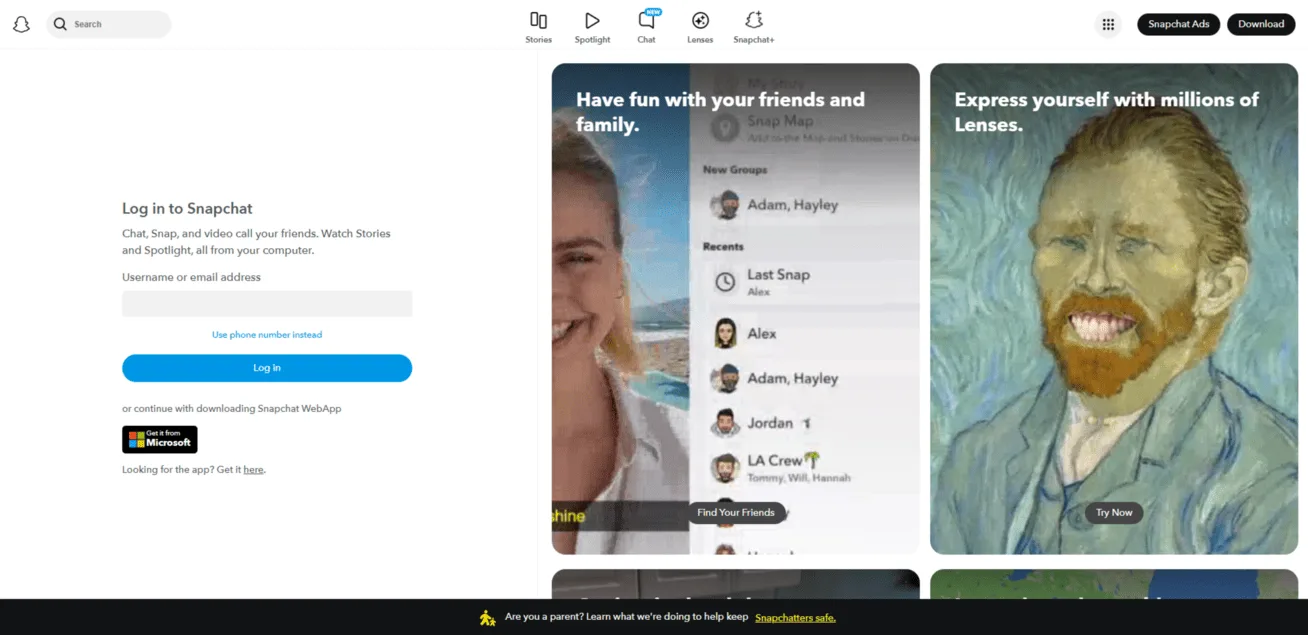Image resolution: width=1308 pixels, height=635 pixels.
Task: Click the New Groups Adam, Hayley avatar
Action: point(725,205)
